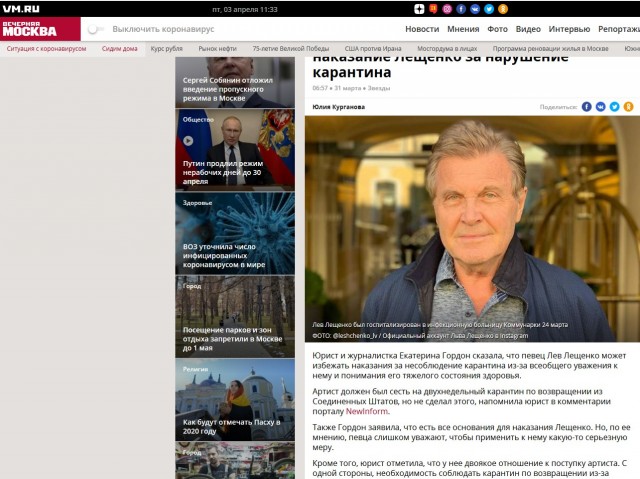Viewport: 640px width, 479px height.
Task: Open Odnoklassniki icon in top black bar
Action: tap(503, 9)
